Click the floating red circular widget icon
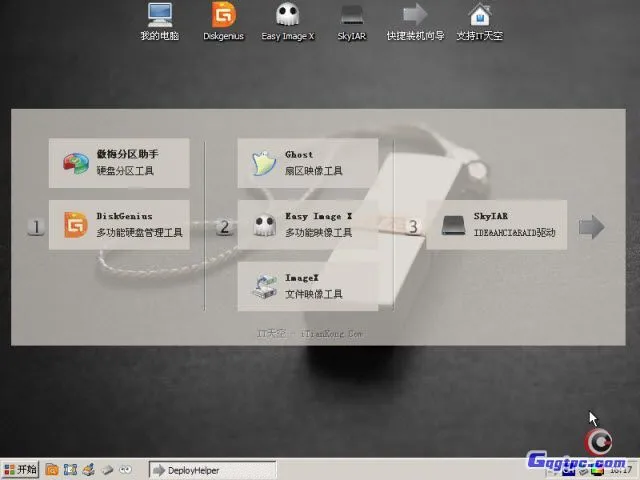The image size is (640, 480). click(x=598, y=442)
